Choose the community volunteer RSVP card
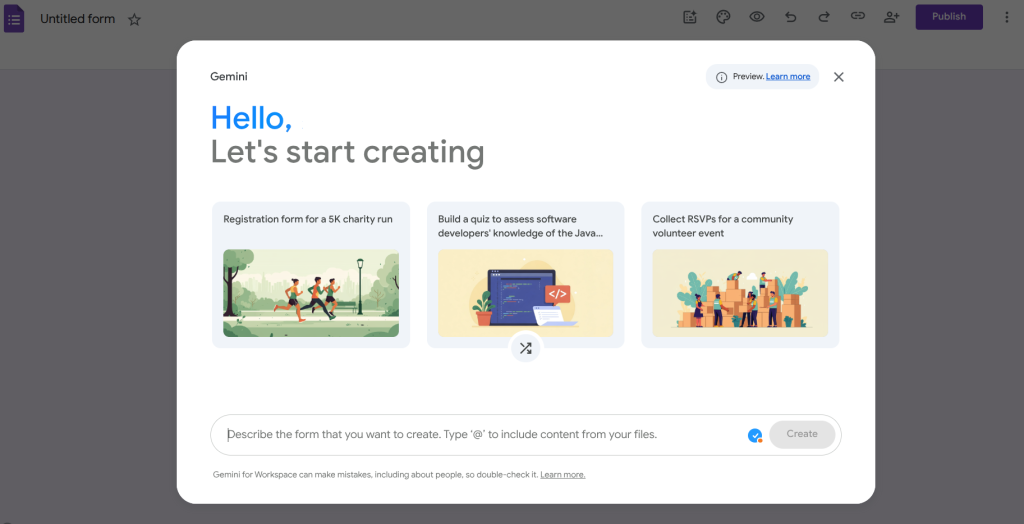 click(x=740, y=275)
